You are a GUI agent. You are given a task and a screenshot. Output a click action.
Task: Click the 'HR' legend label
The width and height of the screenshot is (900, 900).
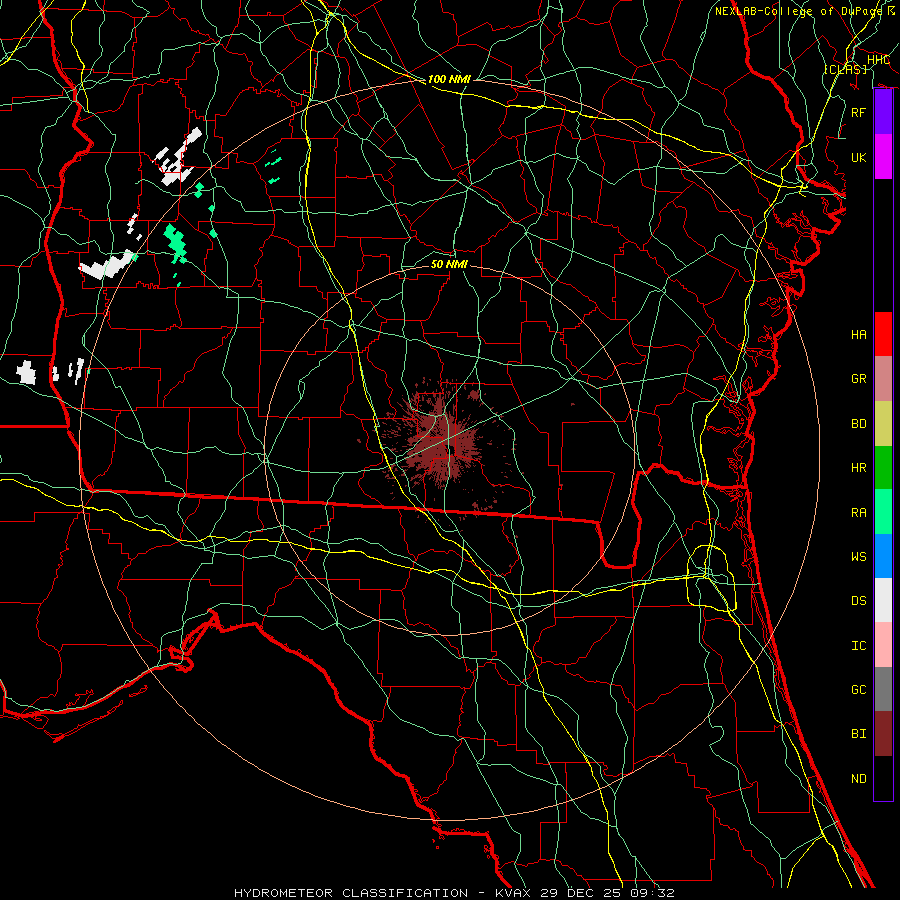click(859, 468)
